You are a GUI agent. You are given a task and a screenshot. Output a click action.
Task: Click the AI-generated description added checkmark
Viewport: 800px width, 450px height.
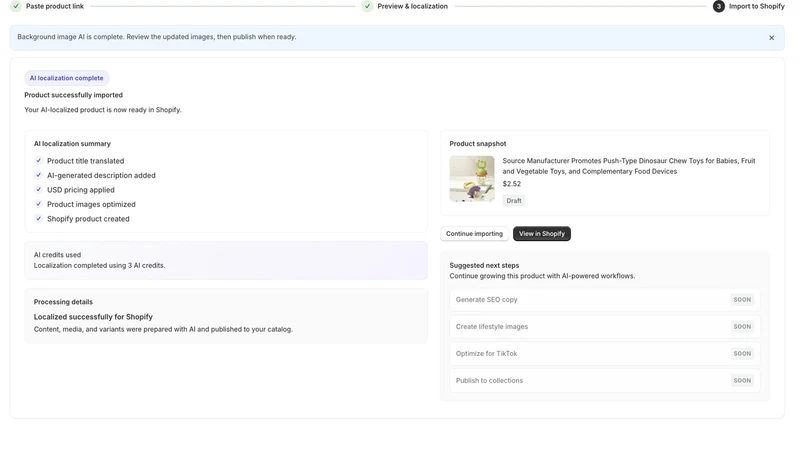pos(38,175)
